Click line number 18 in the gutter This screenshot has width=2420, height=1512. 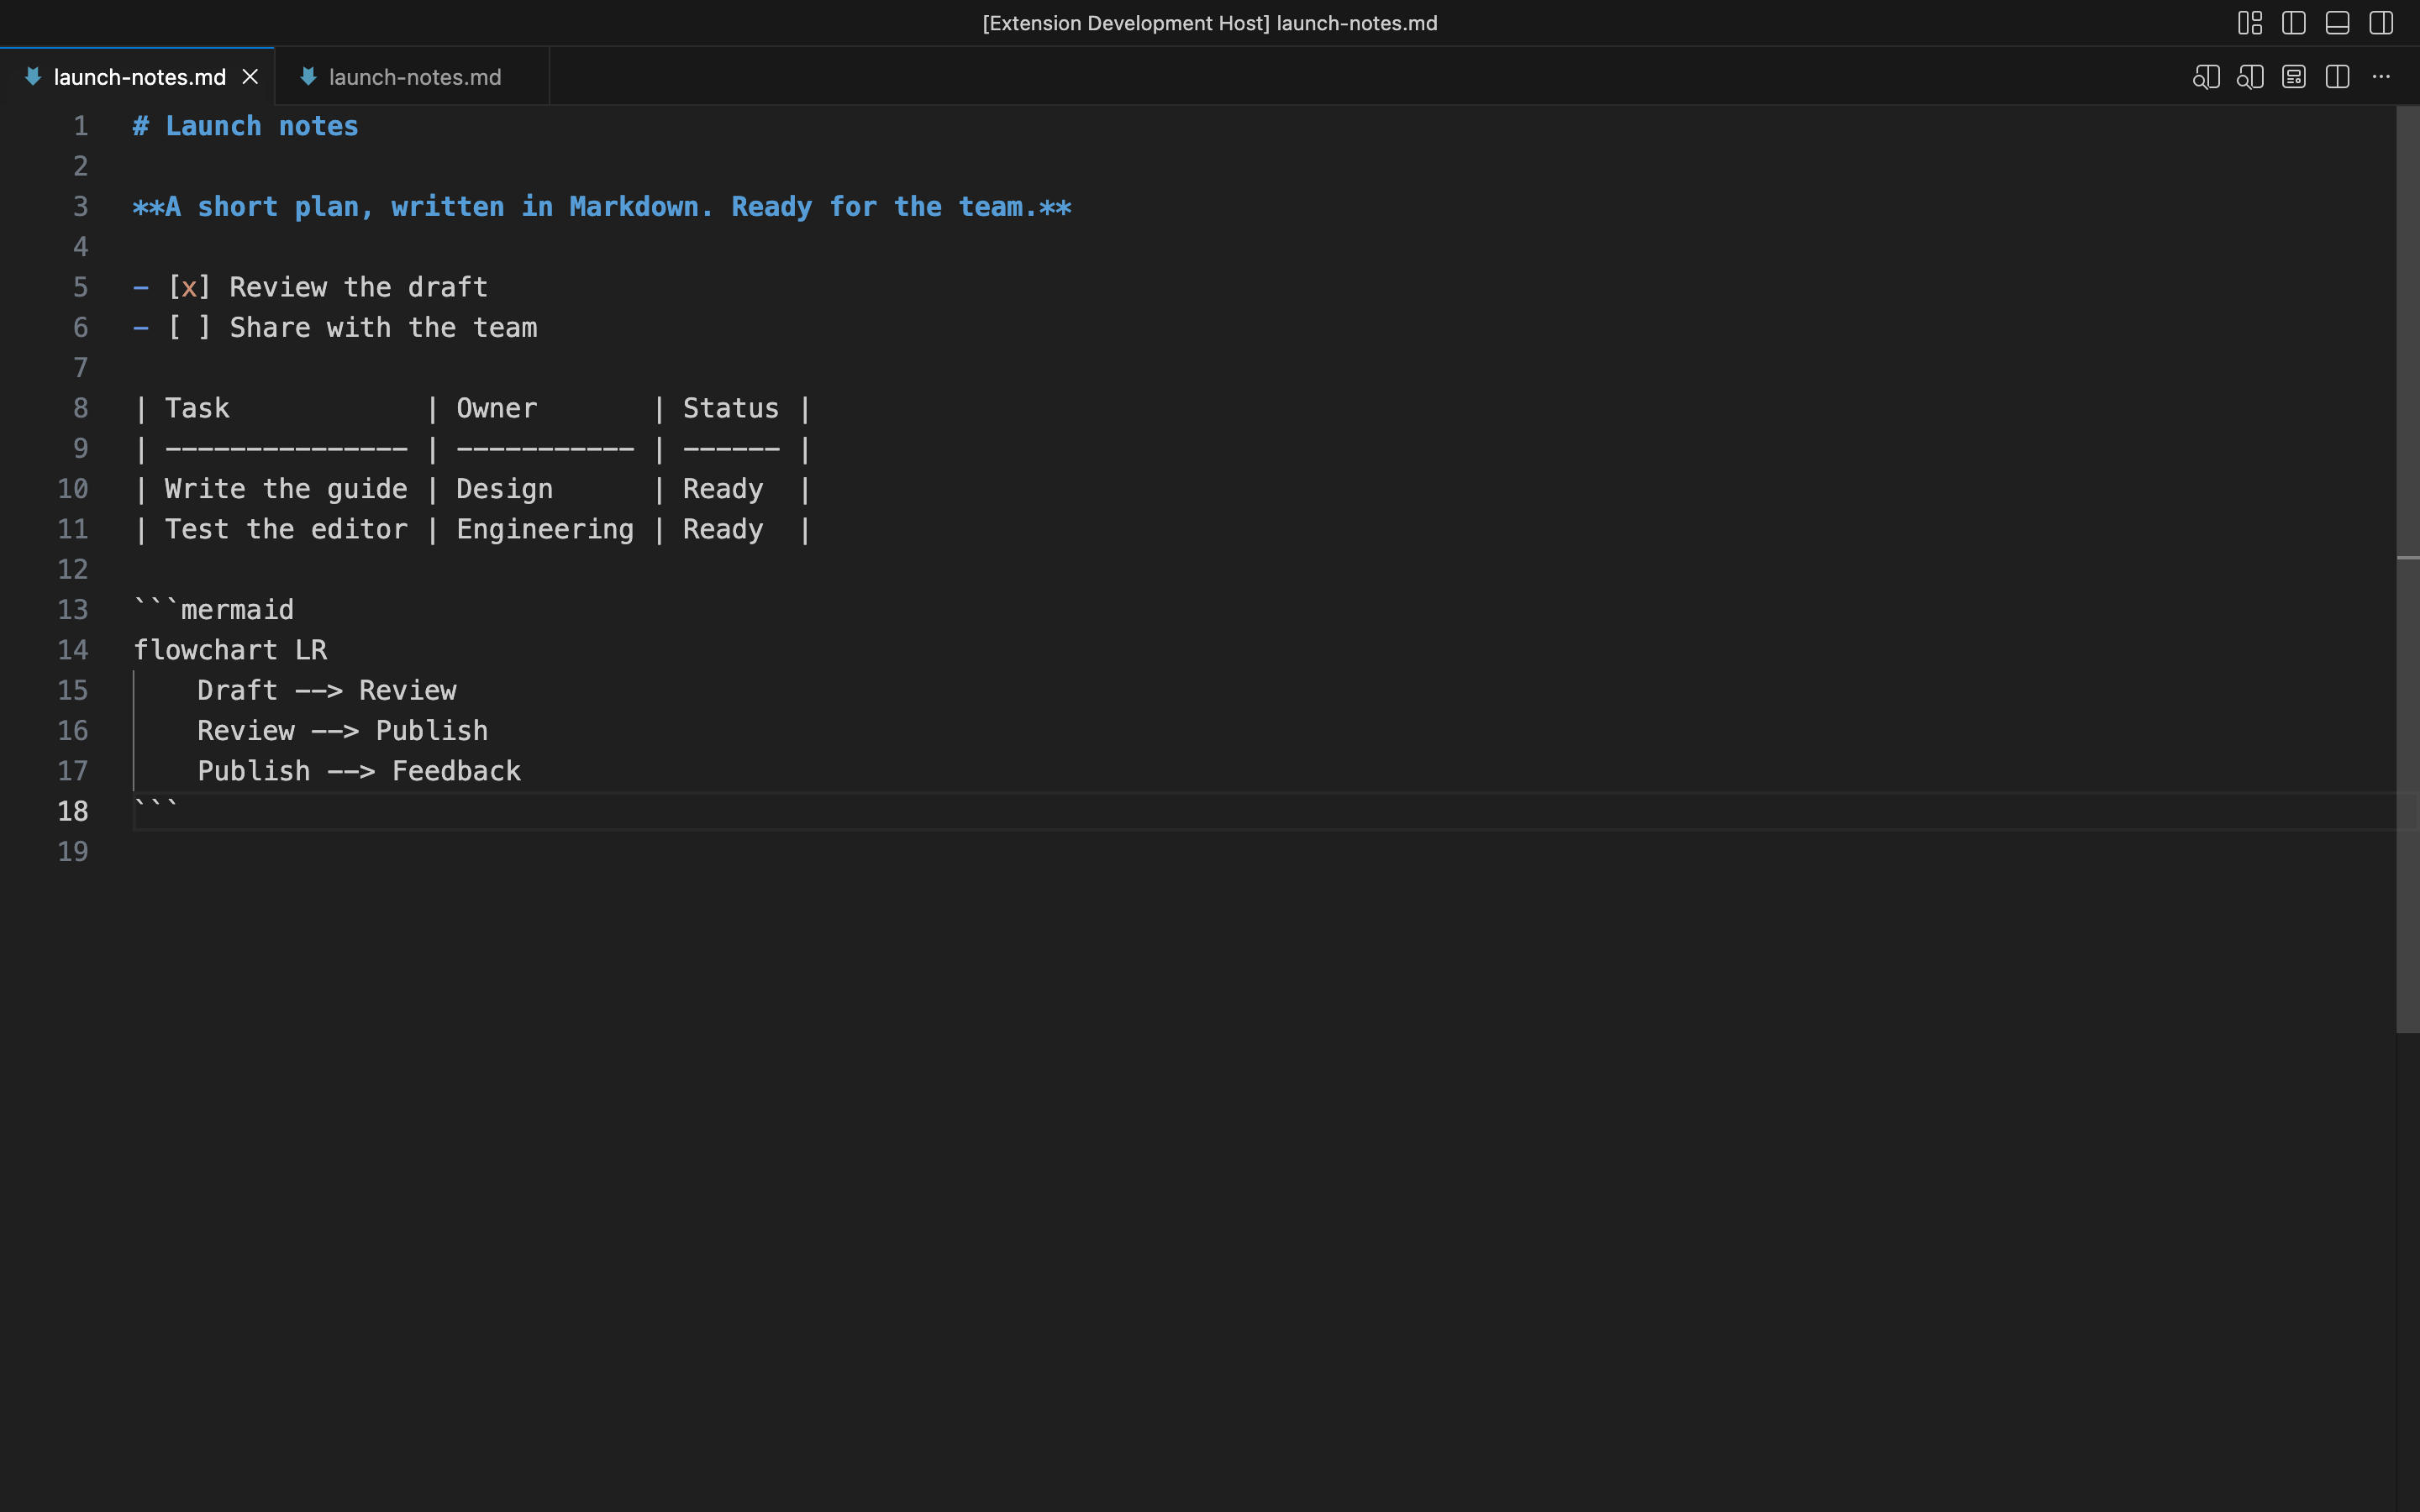point(73,811)
